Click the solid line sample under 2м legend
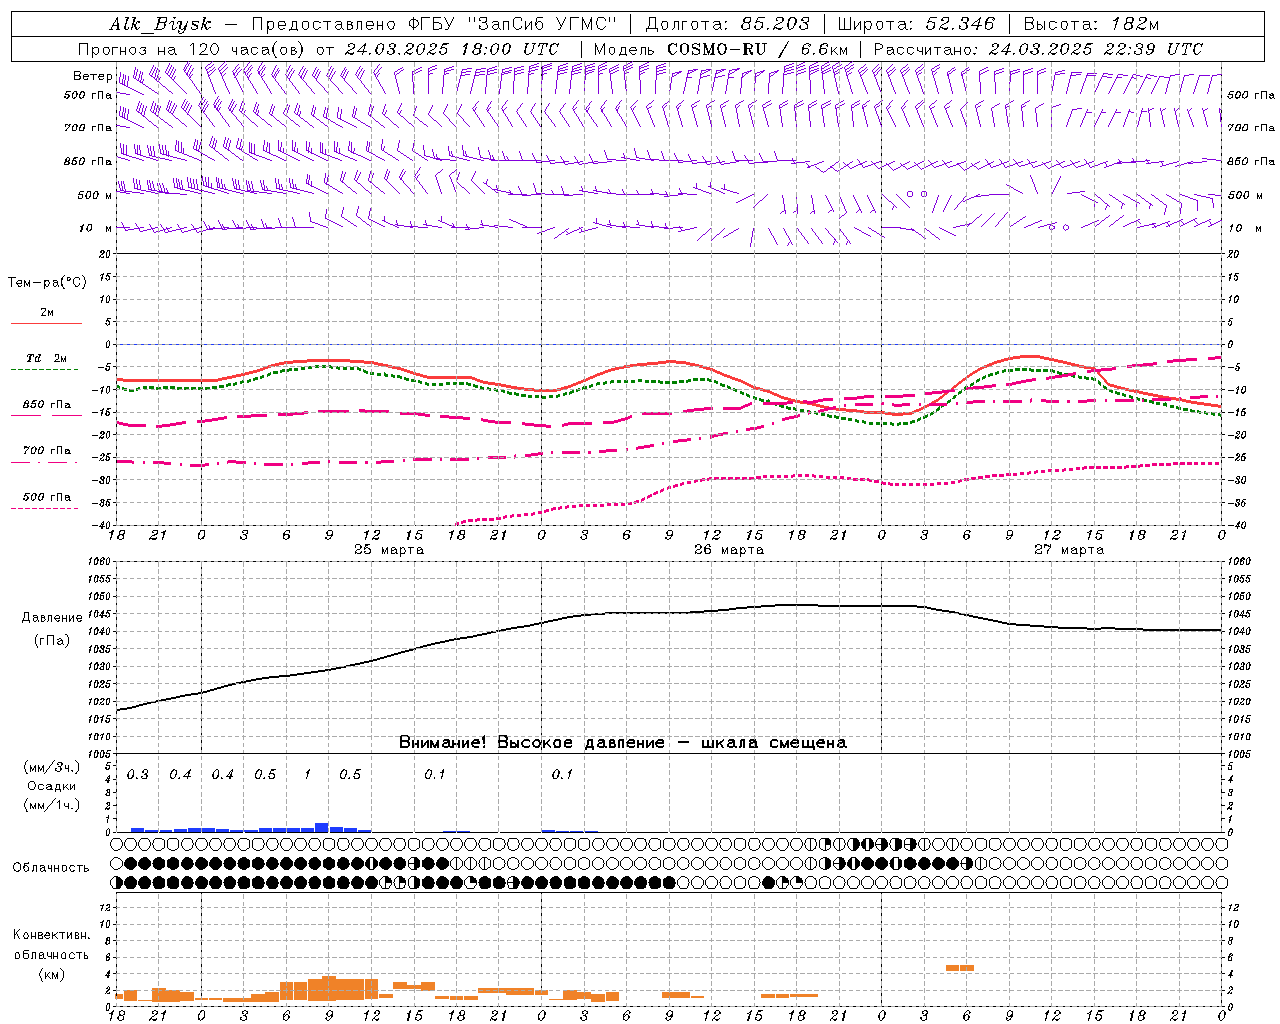1280x1024 pixels. (46, 324)
